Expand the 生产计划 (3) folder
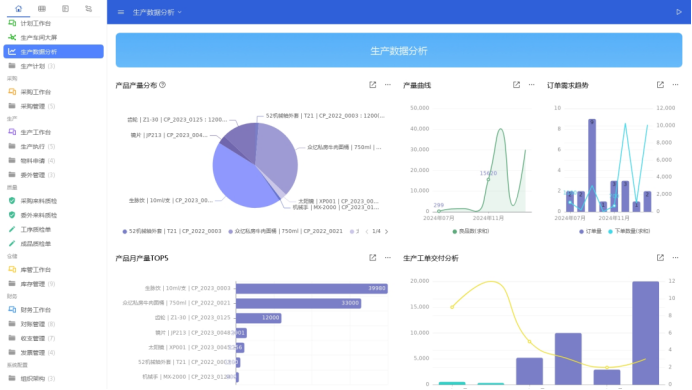692x390 pixels. (x=53, y=66)
